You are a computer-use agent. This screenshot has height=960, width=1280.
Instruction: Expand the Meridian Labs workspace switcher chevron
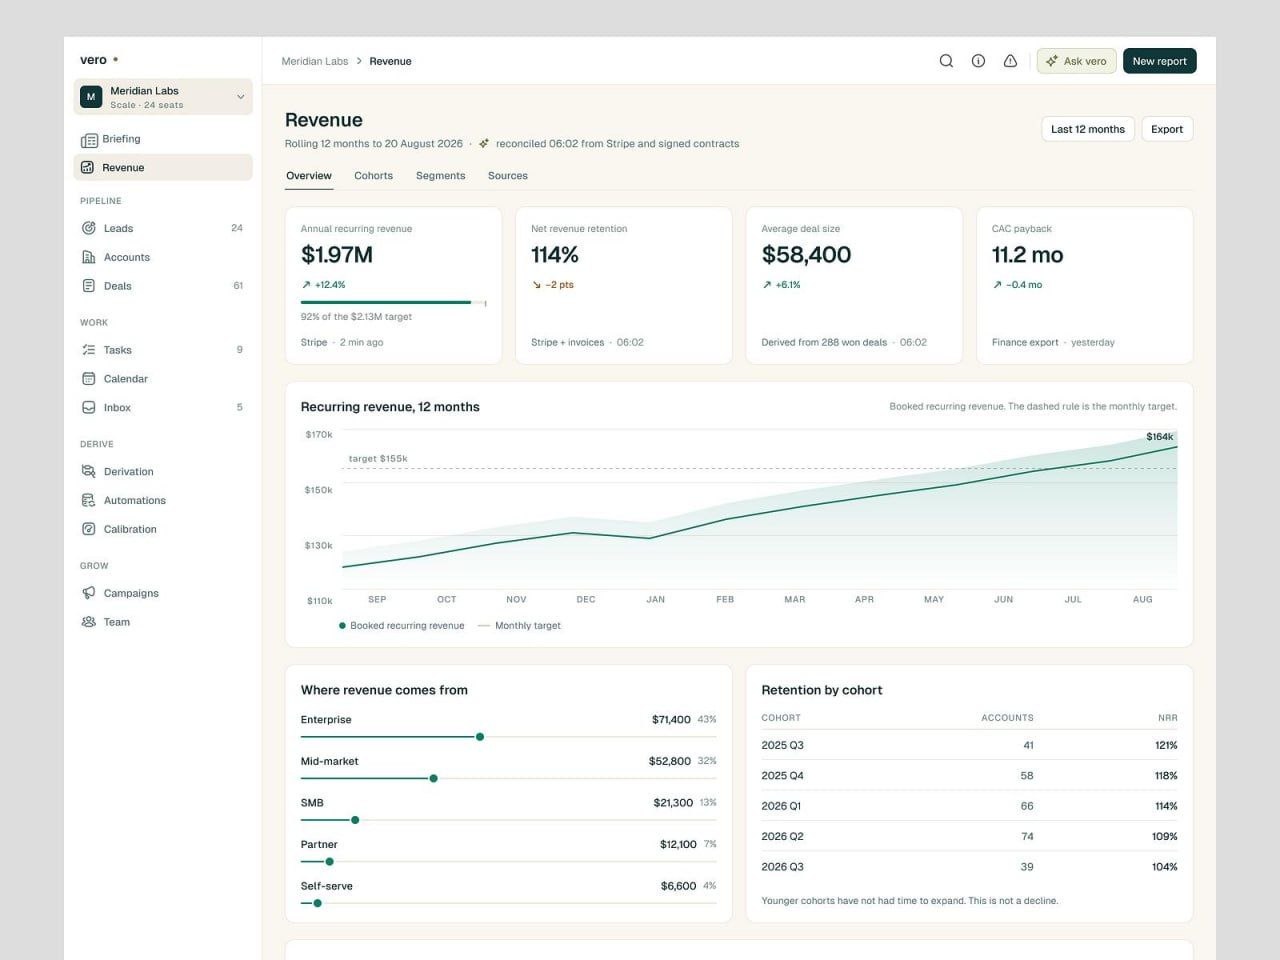(240, 97)
